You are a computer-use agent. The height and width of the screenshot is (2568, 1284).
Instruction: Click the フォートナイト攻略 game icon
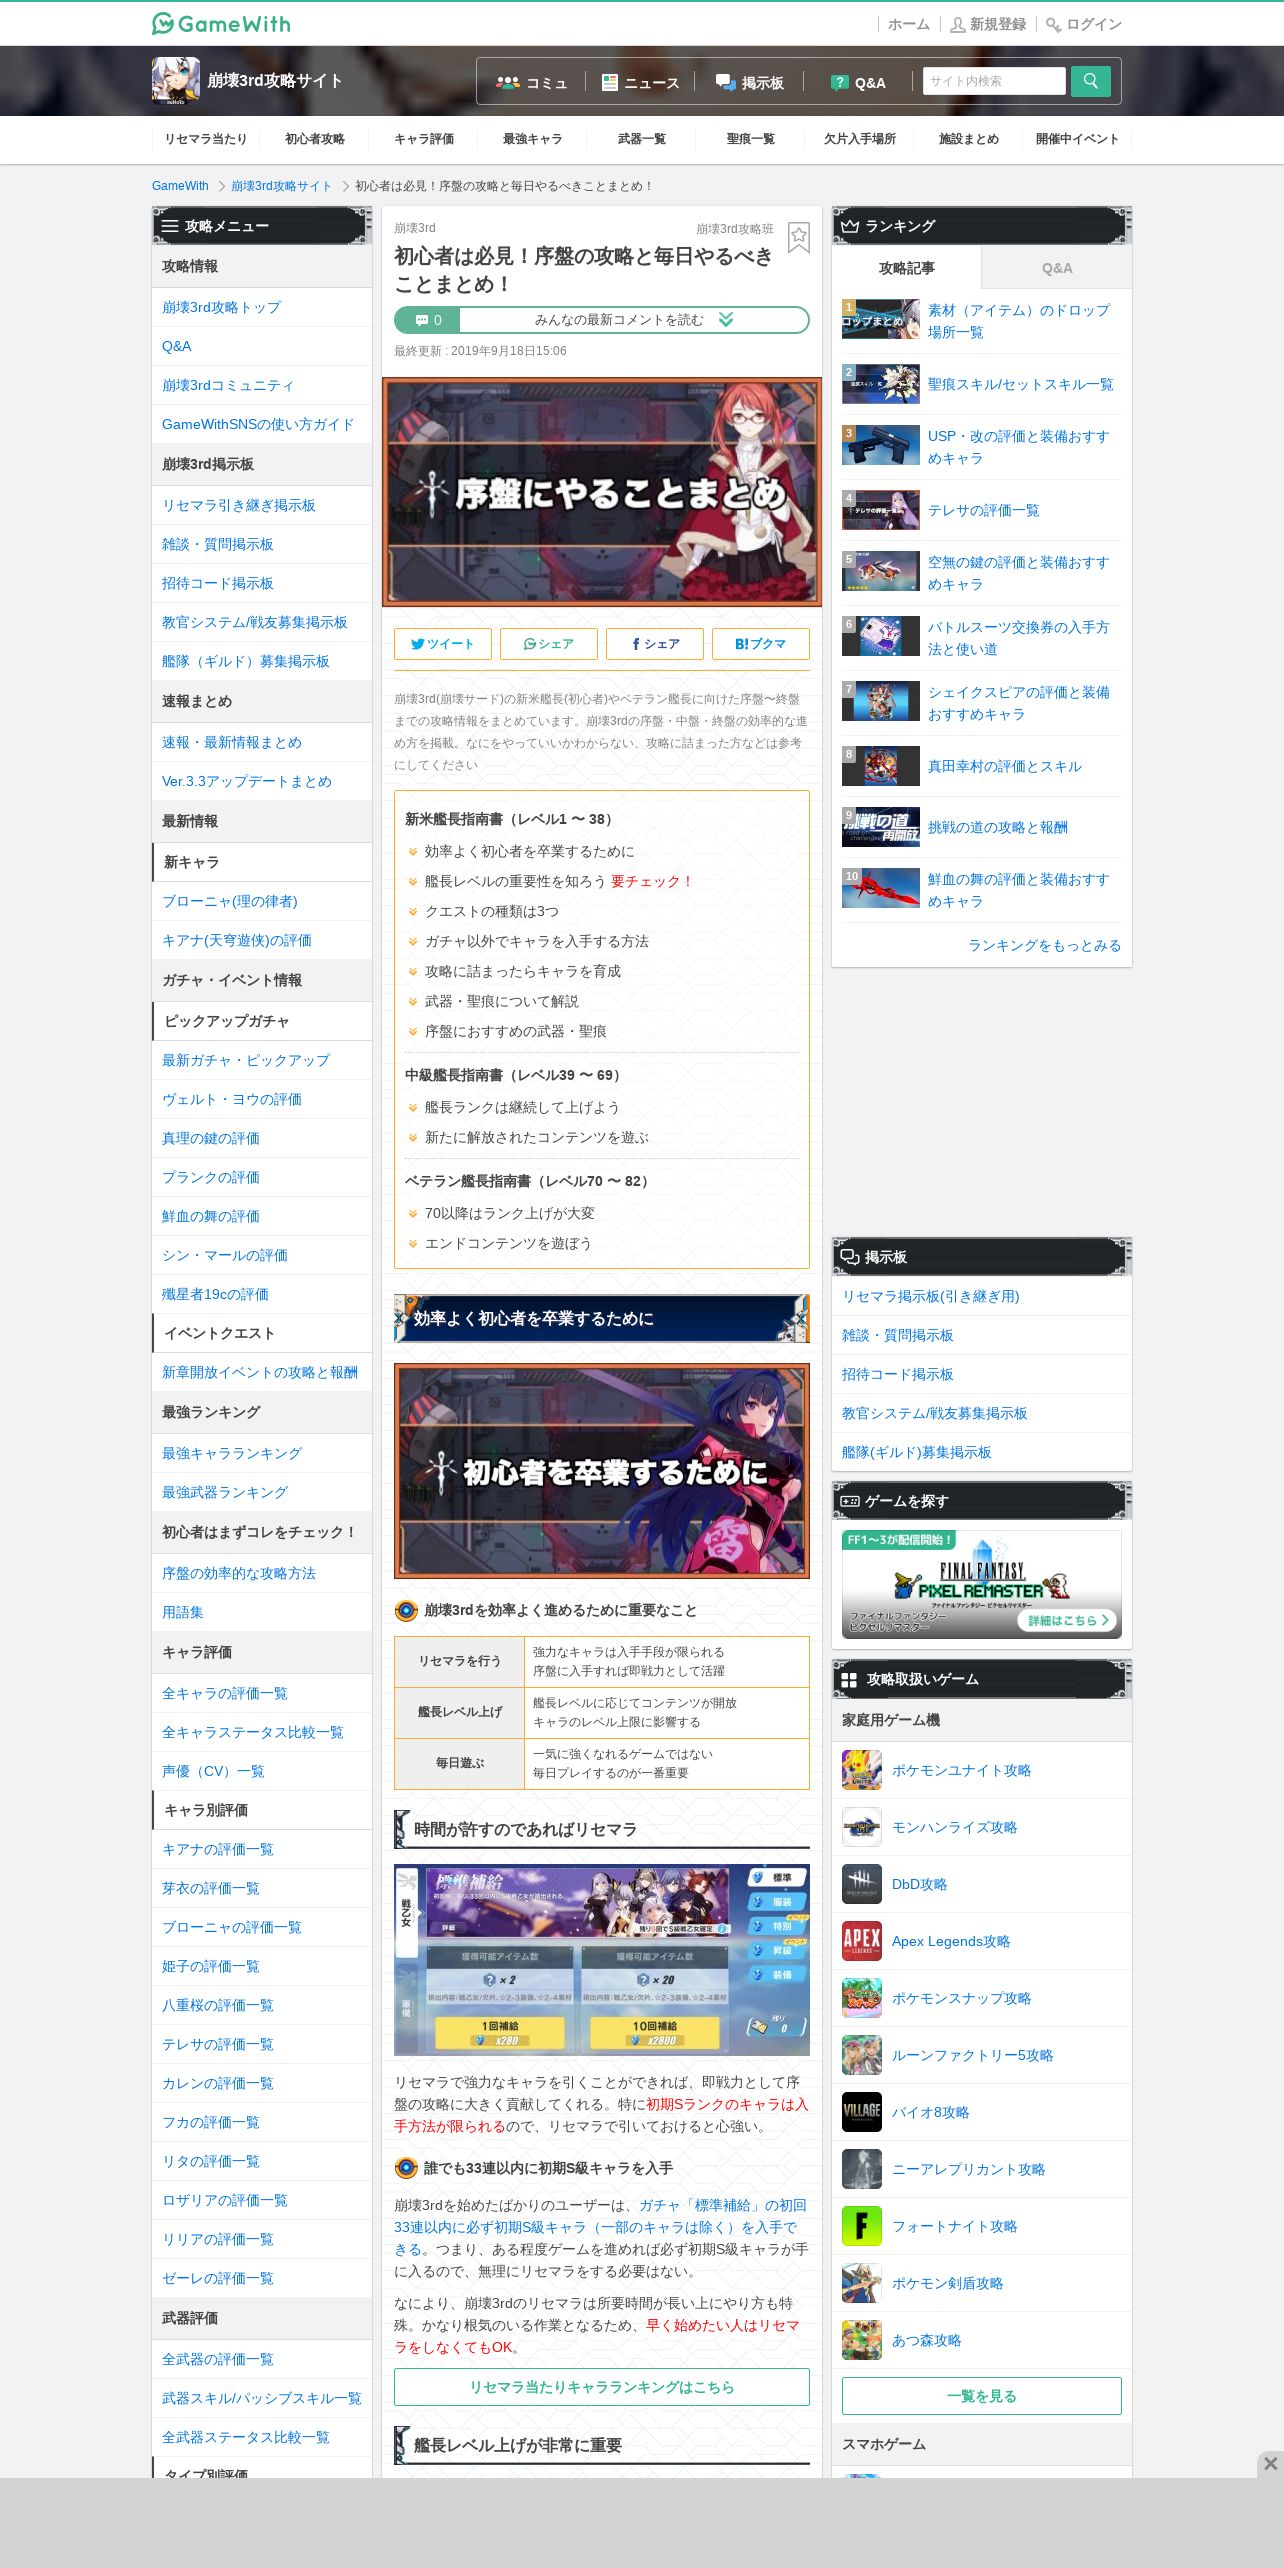(x=861, y=2226)
